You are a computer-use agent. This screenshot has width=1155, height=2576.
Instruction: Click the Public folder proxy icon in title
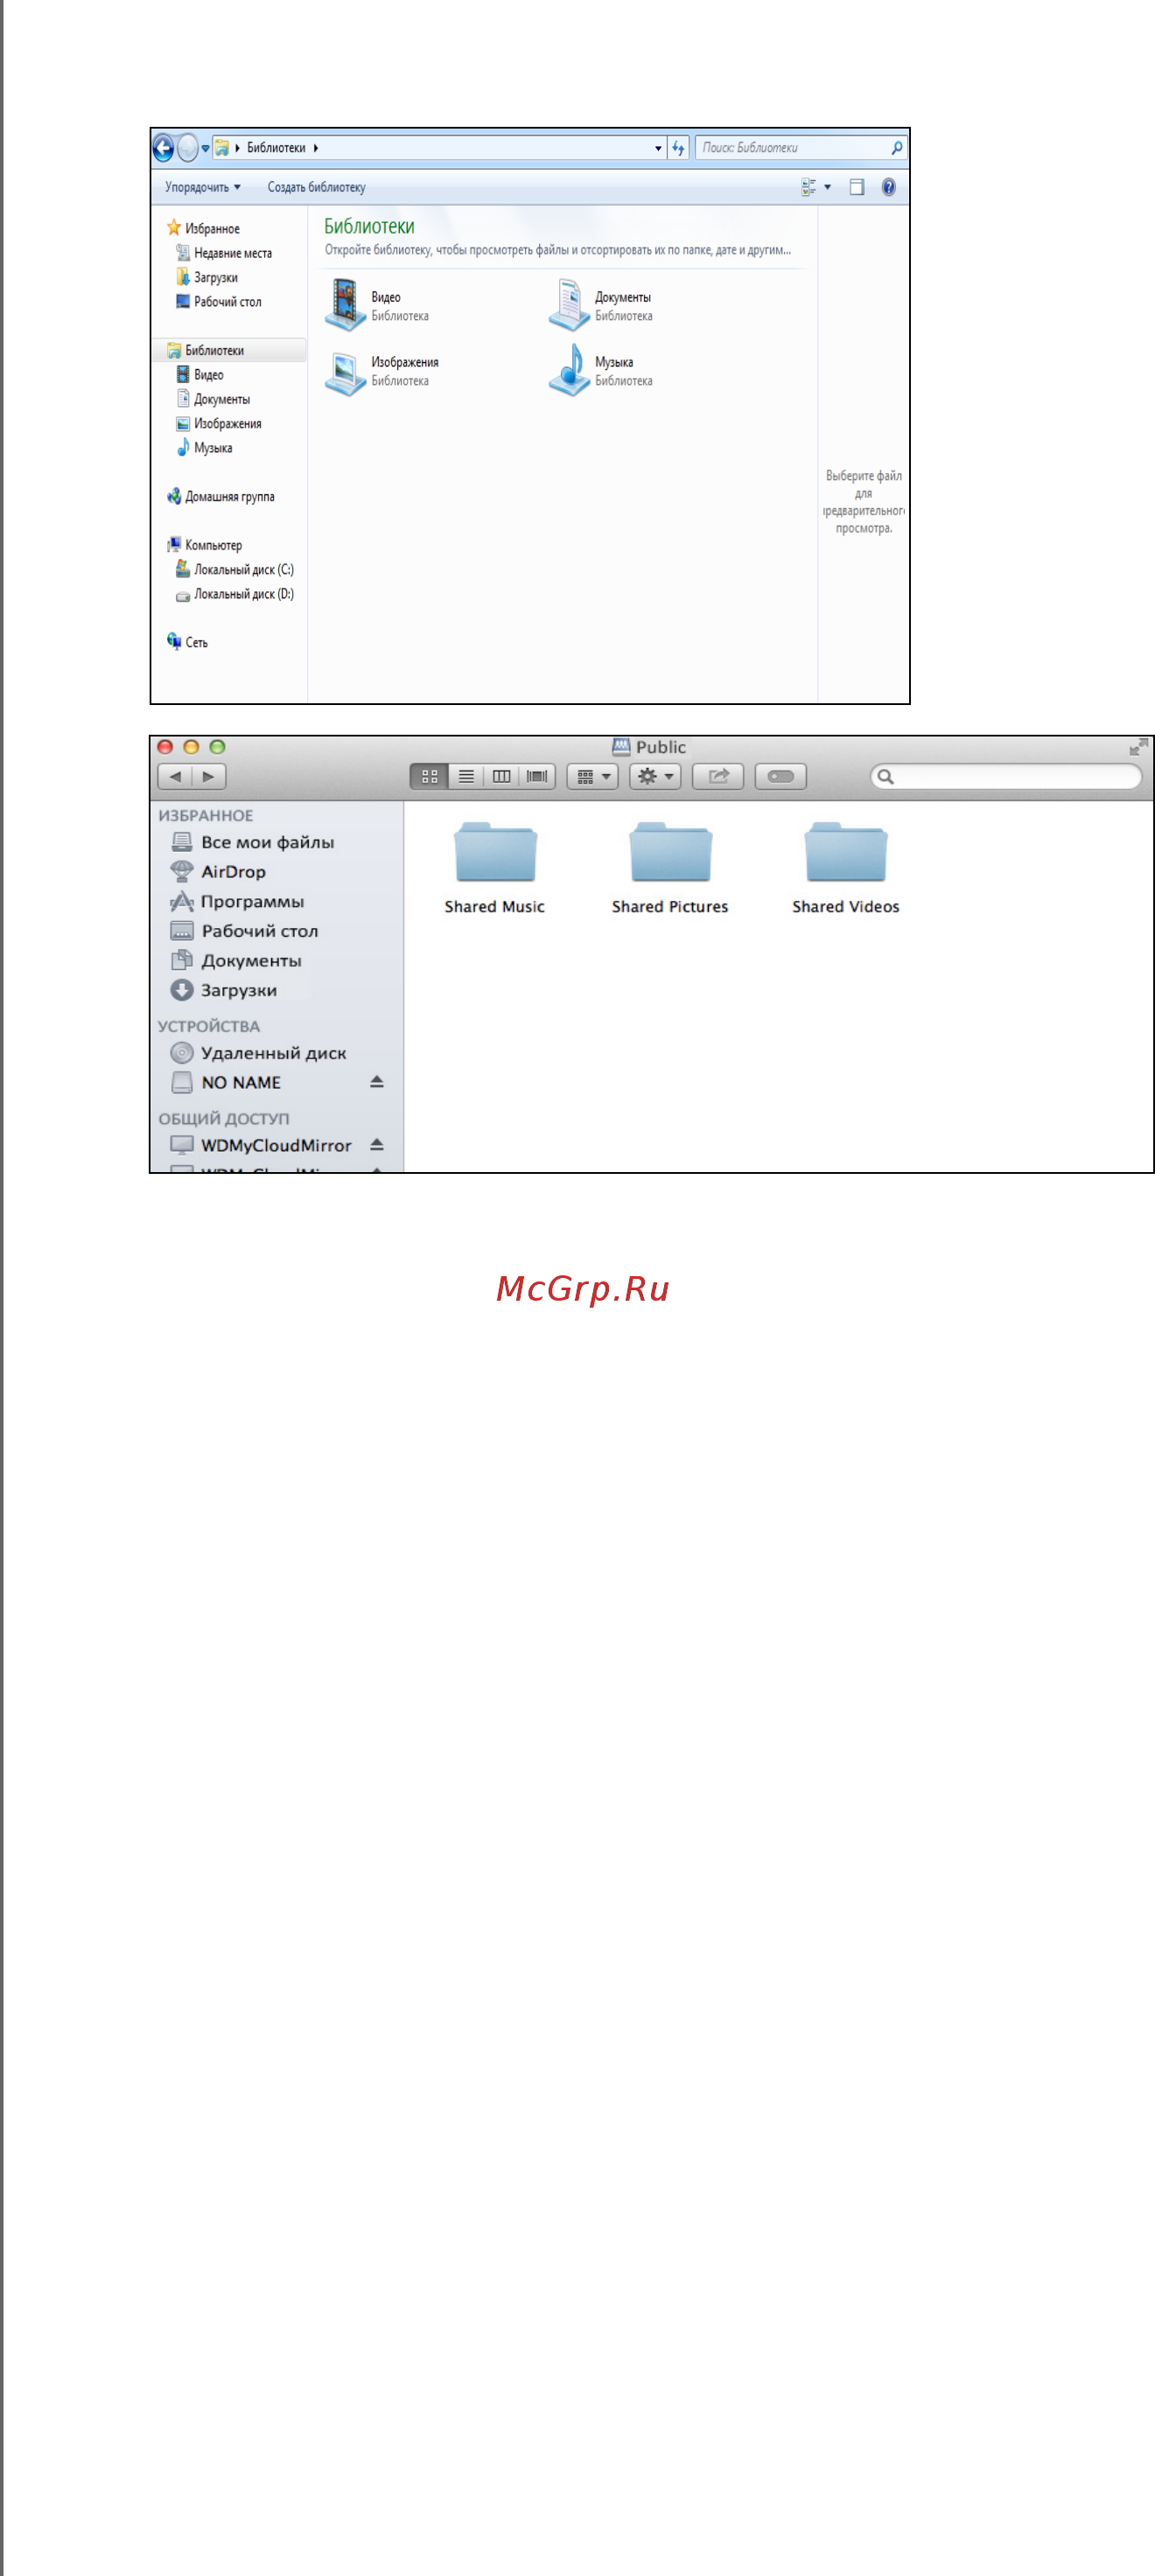(x=621, y=747)
